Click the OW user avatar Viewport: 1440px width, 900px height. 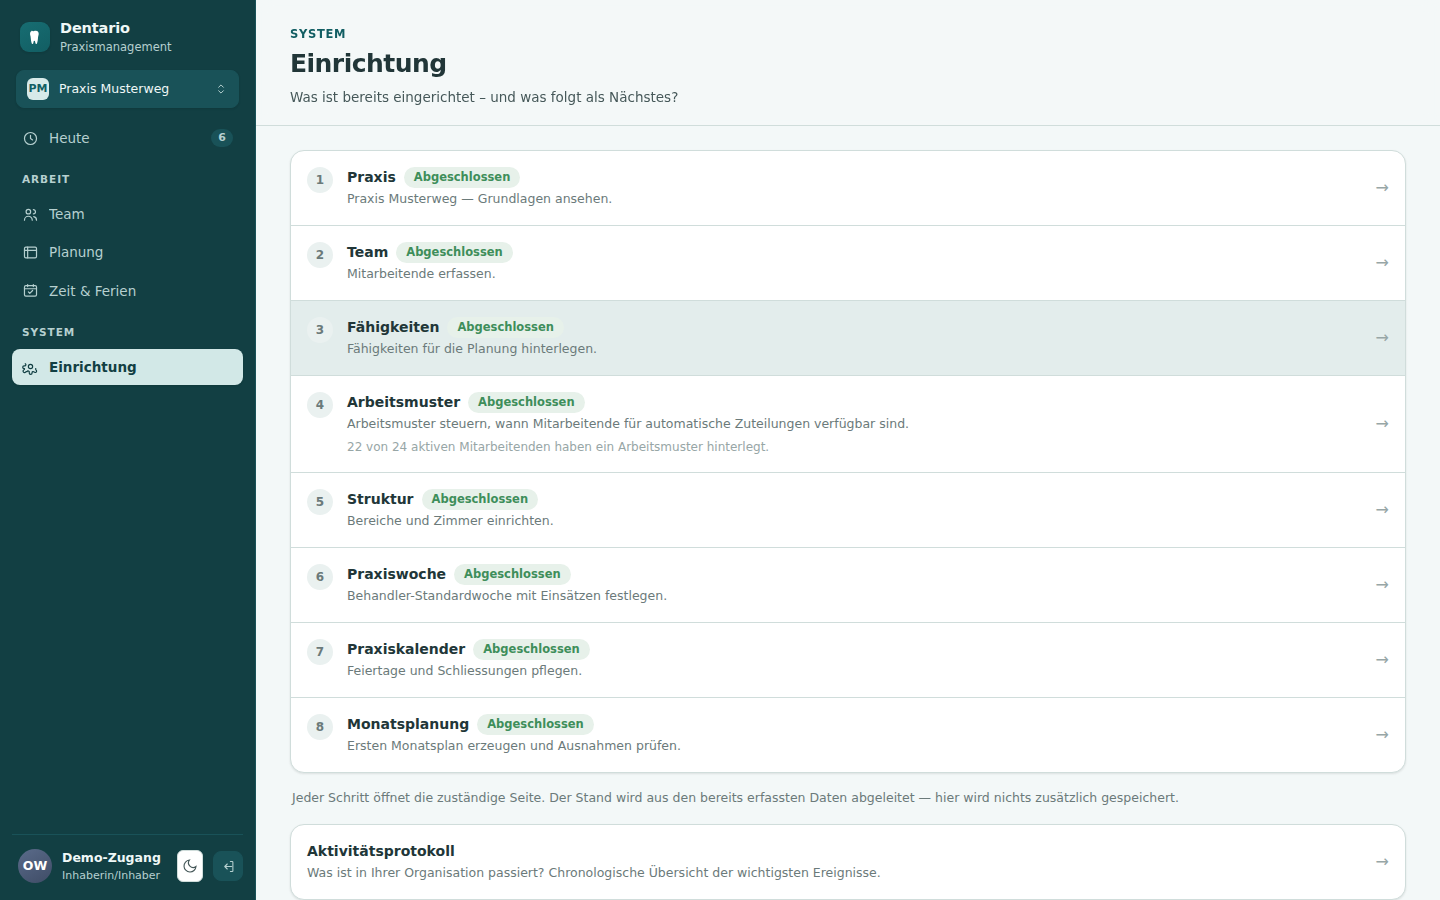click(35, 866)
